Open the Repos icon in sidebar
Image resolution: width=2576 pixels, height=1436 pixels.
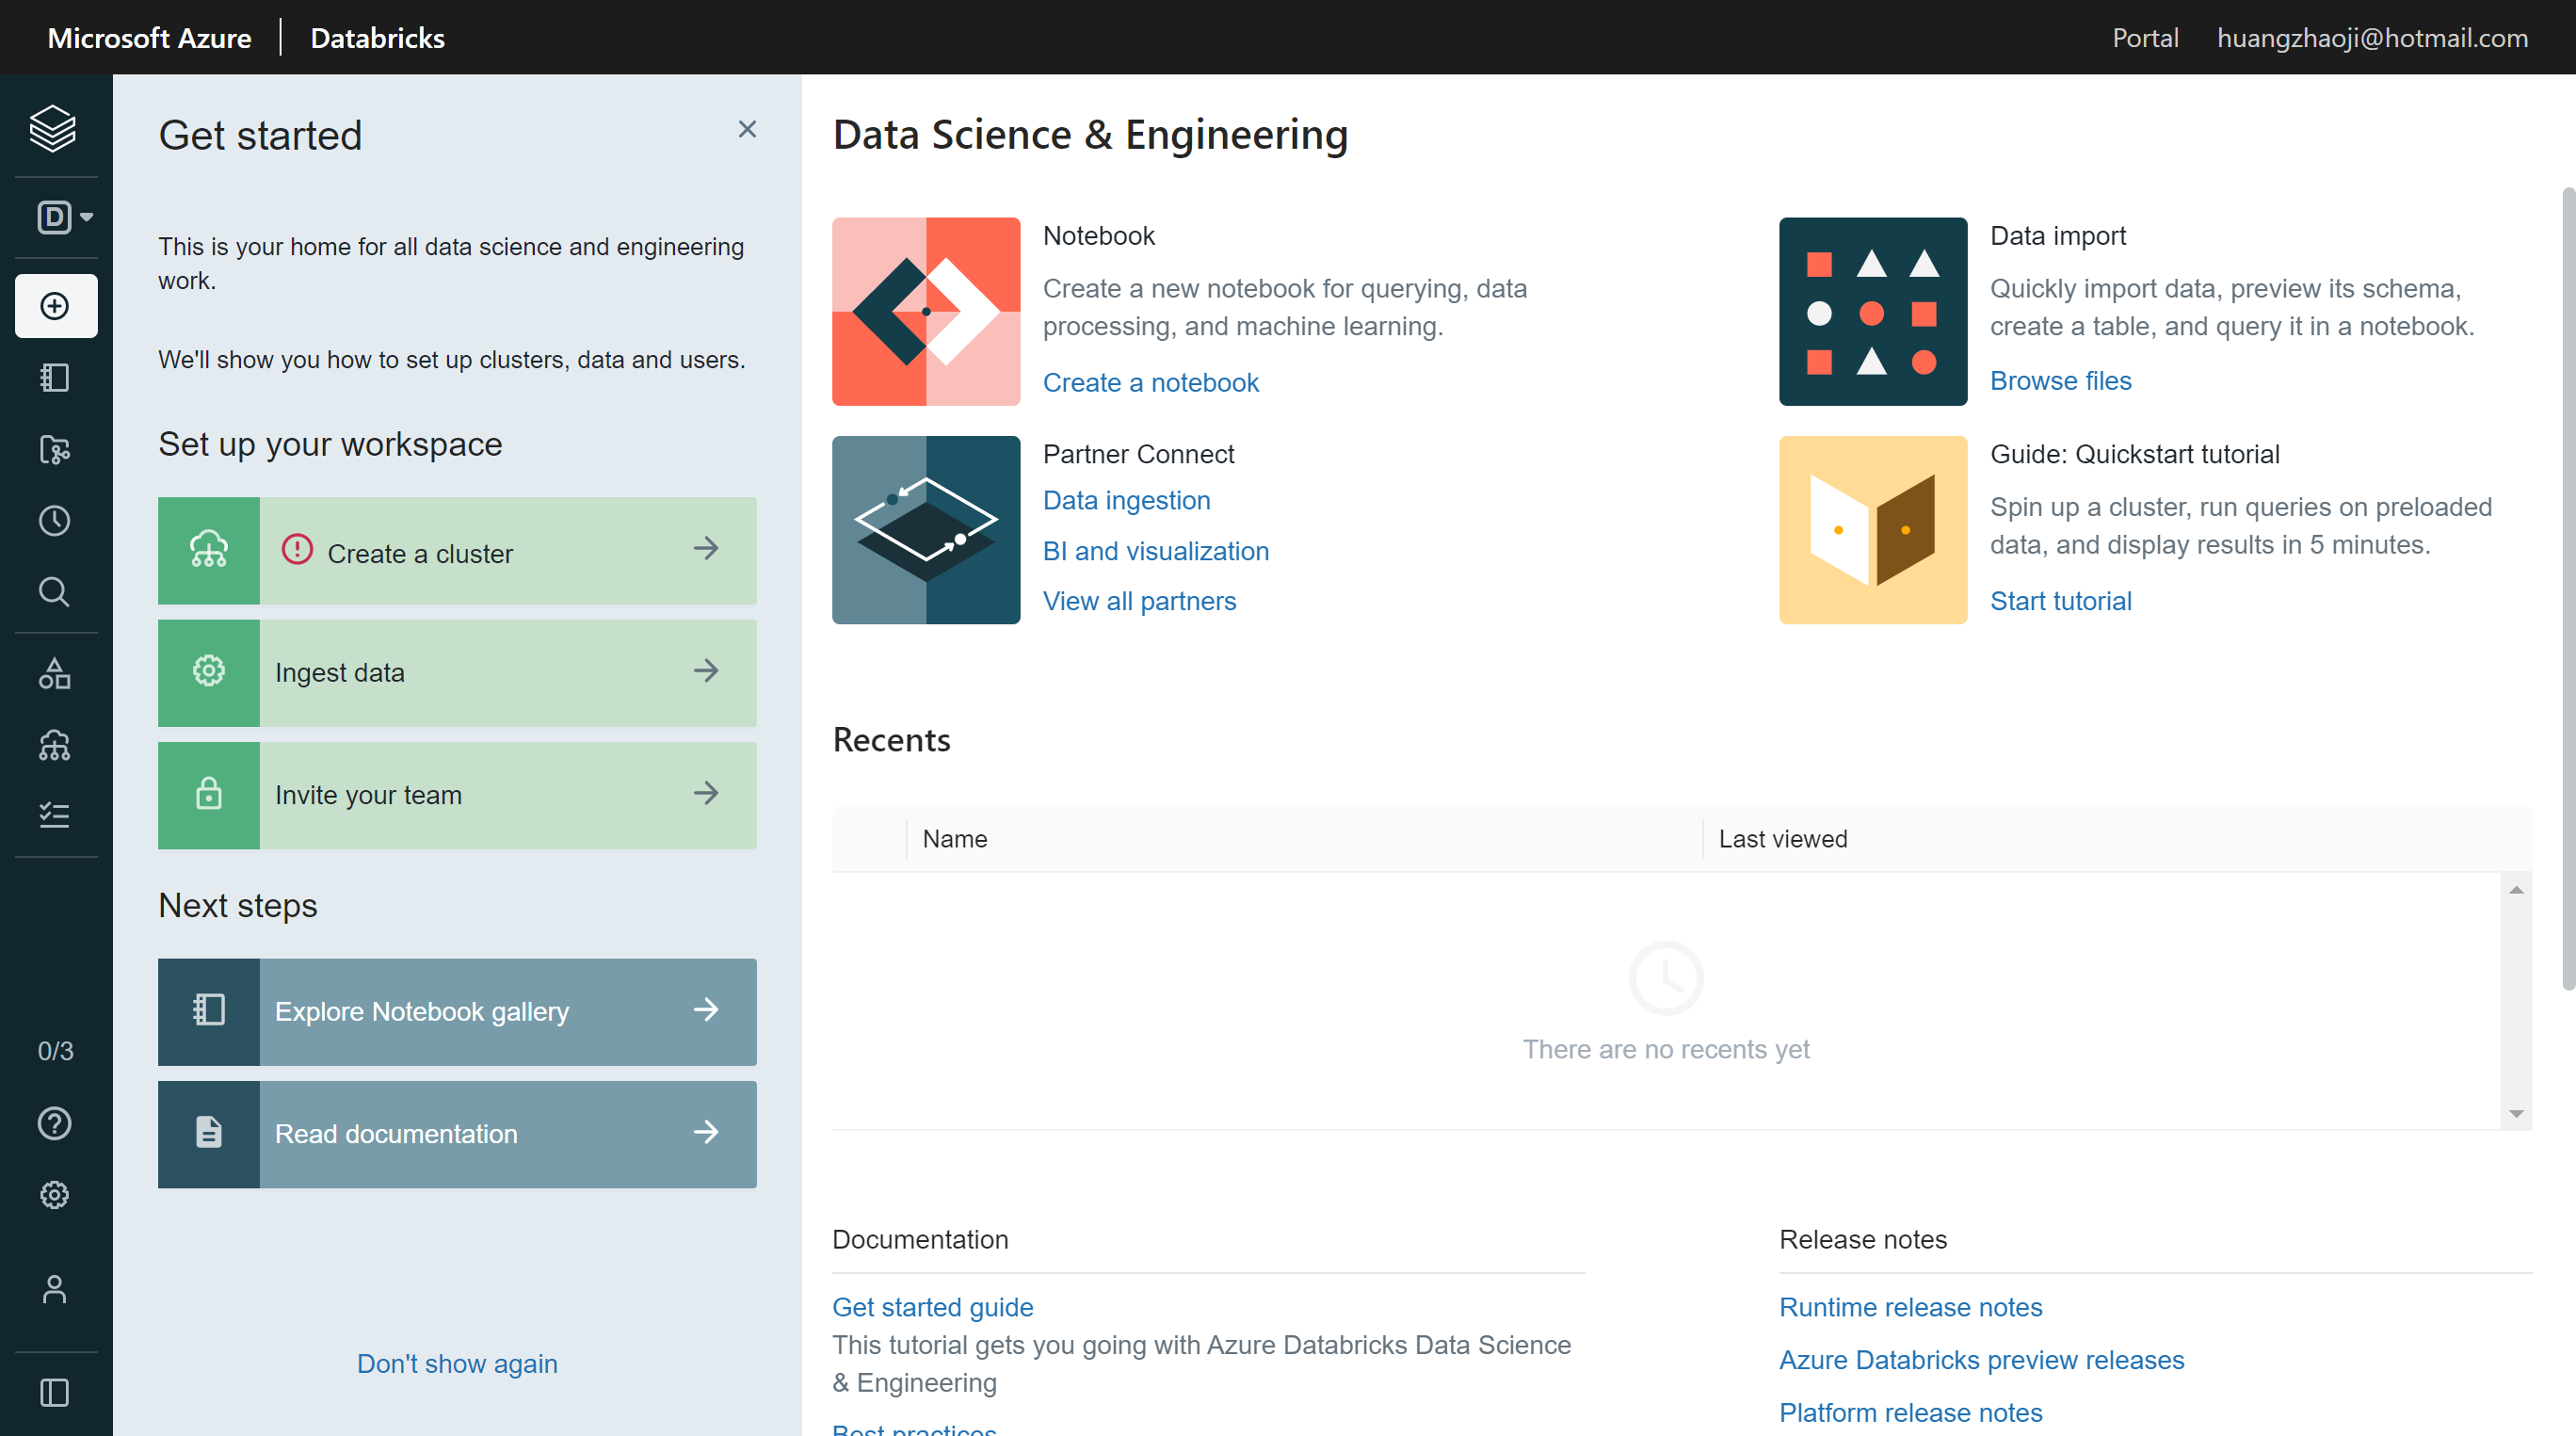54,451
